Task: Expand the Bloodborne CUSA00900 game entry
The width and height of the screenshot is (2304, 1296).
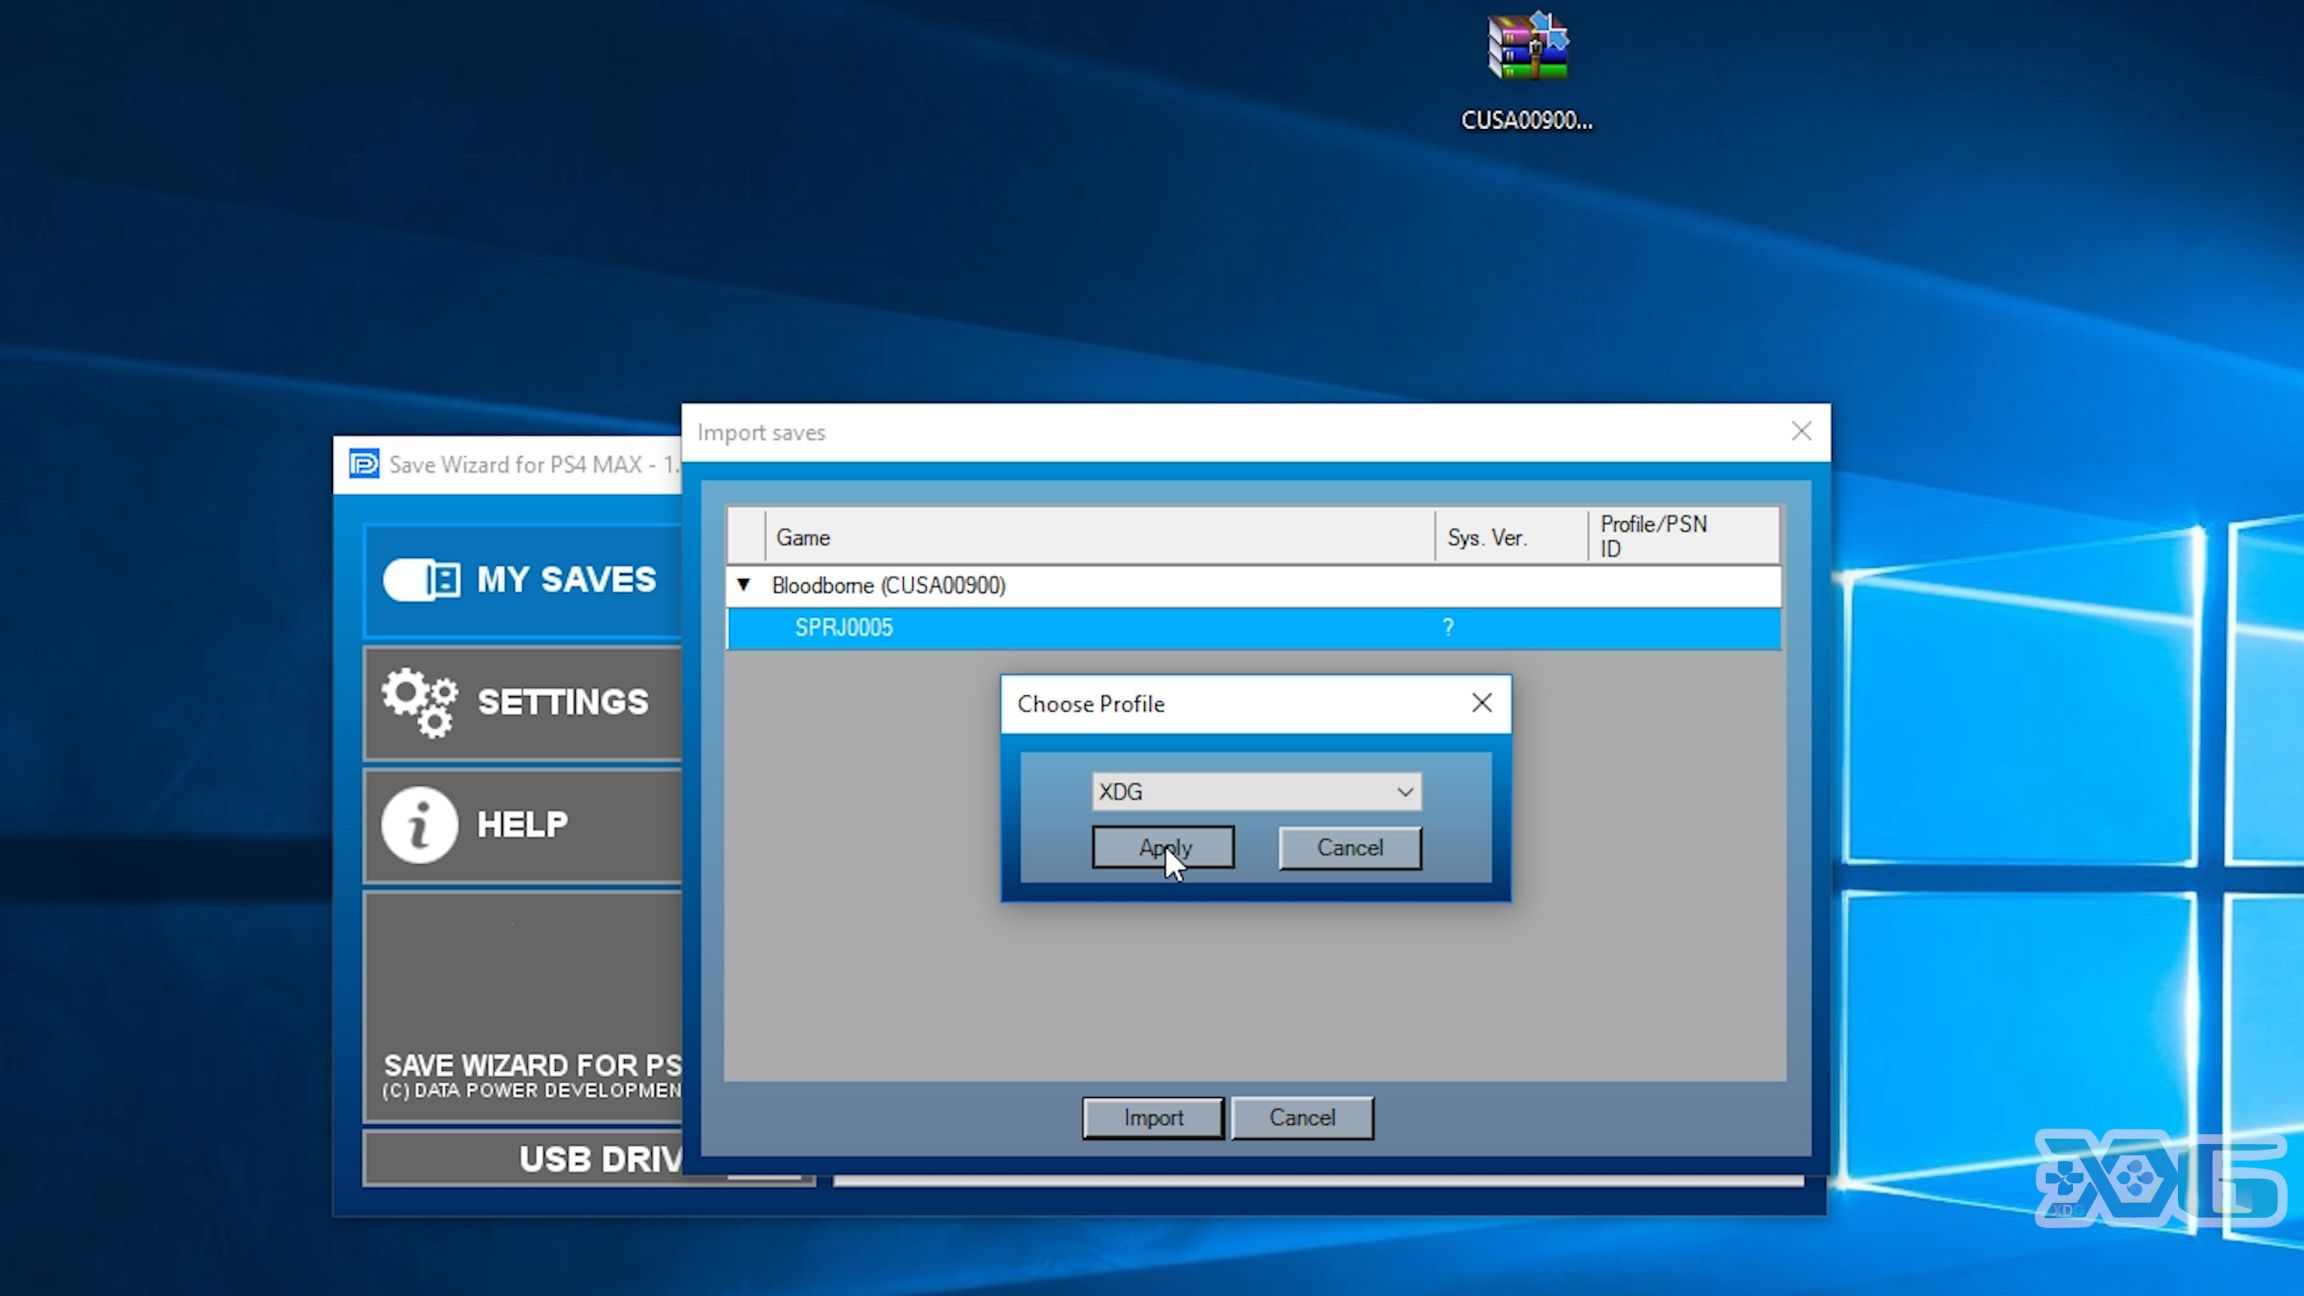Action: point(744,585)
